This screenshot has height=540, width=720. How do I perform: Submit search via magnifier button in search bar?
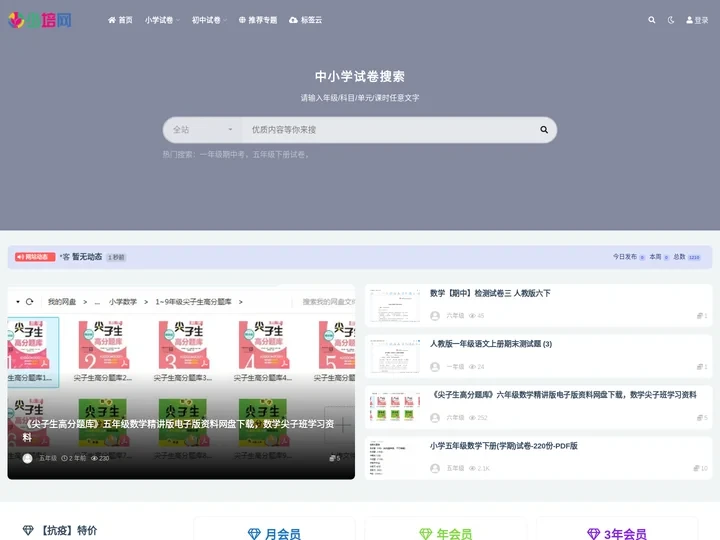(544, 130)
